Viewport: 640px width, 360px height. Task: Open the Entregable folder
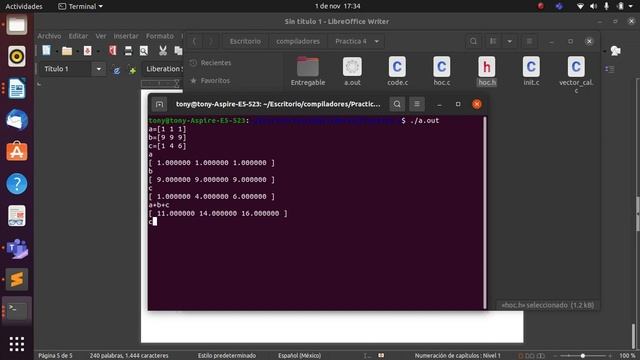click(x=308, y=71)
